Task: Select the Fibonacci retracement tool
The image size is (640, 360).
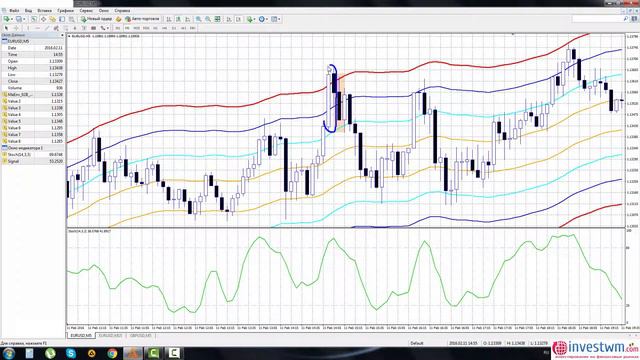Action: point(66,28)
